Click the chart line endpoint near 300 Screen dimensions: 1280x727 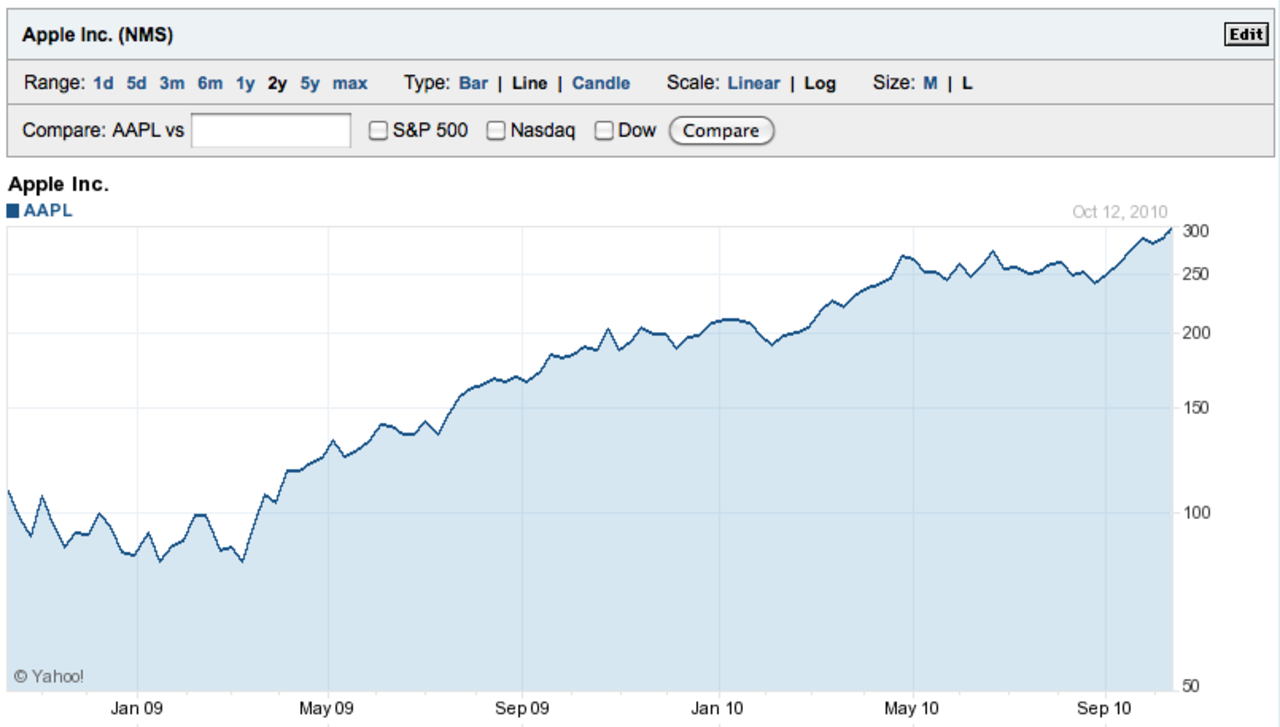click(x=1170, y=229)
